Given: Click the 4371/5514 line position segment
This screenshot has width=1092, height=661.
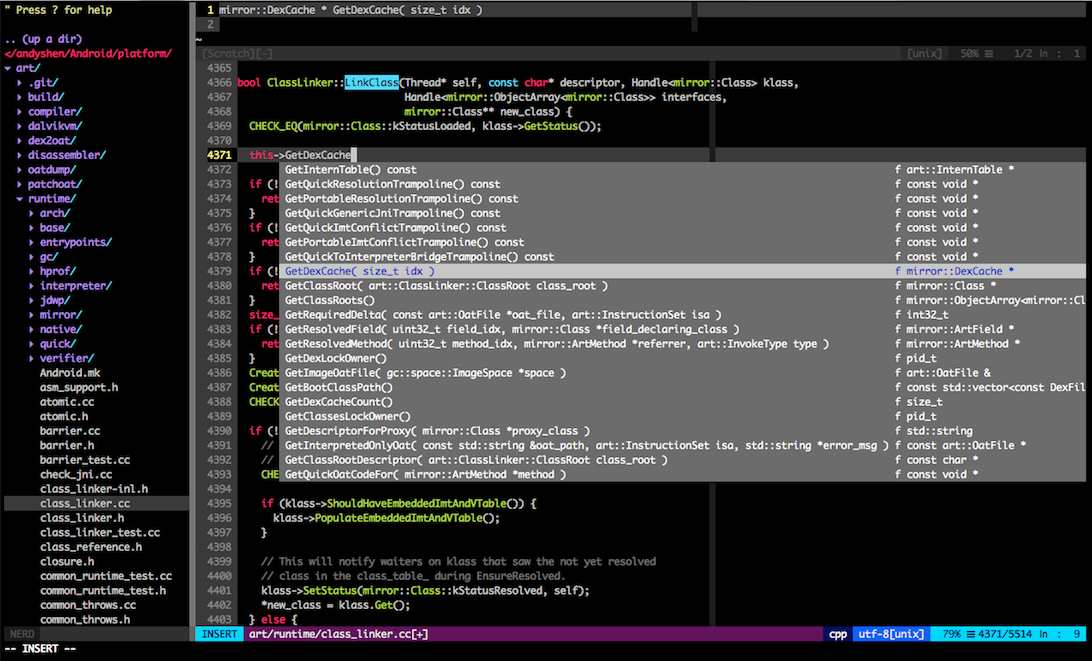Looking at the screenshot, I should click(x=1005, y=635).
